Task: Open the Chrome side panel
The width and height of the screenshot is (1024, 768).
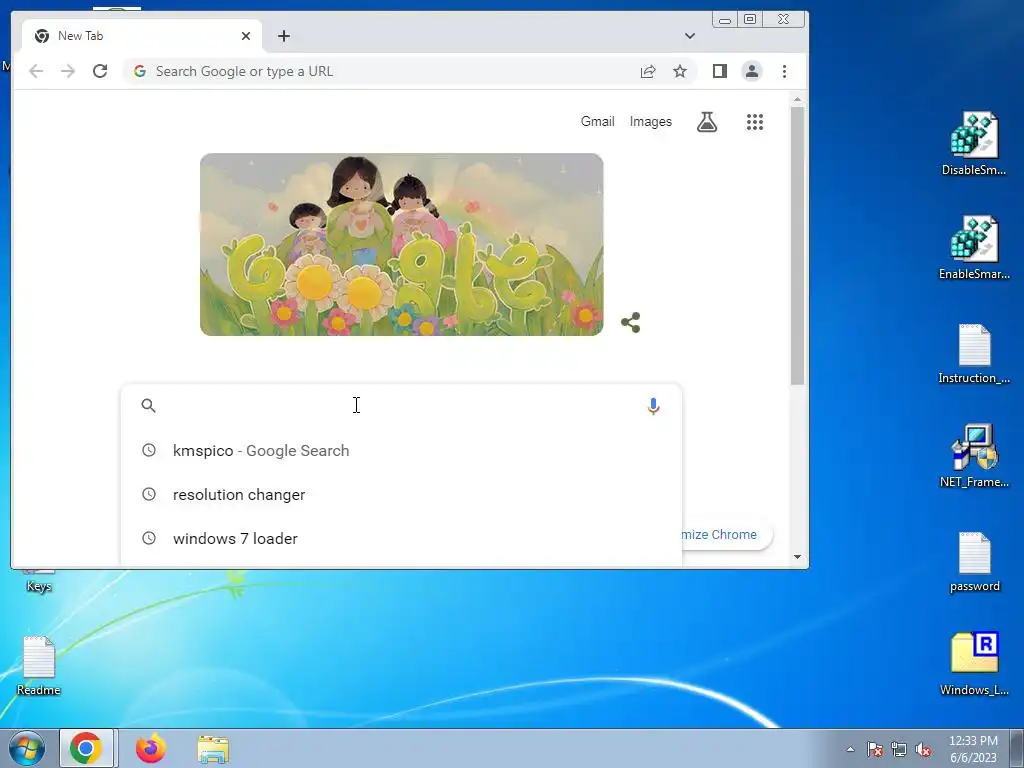Action: 720,71
